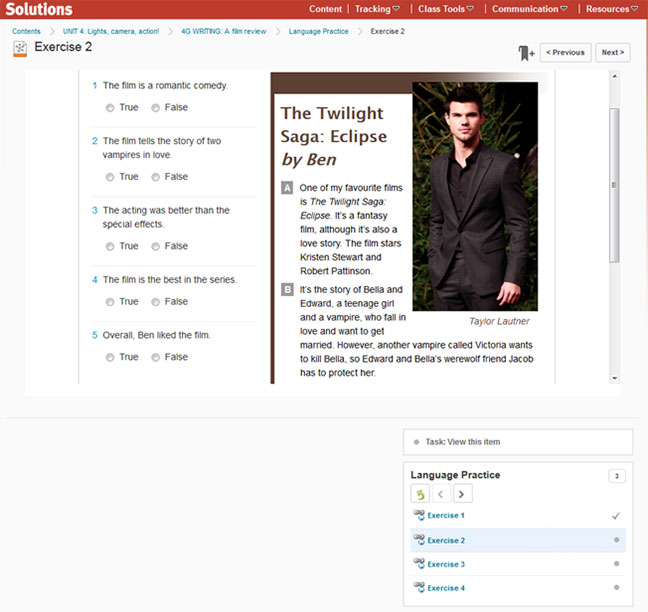Click the Exercise 2 row icon
This screenshot has height=612, width=648.
click(419, 539)
